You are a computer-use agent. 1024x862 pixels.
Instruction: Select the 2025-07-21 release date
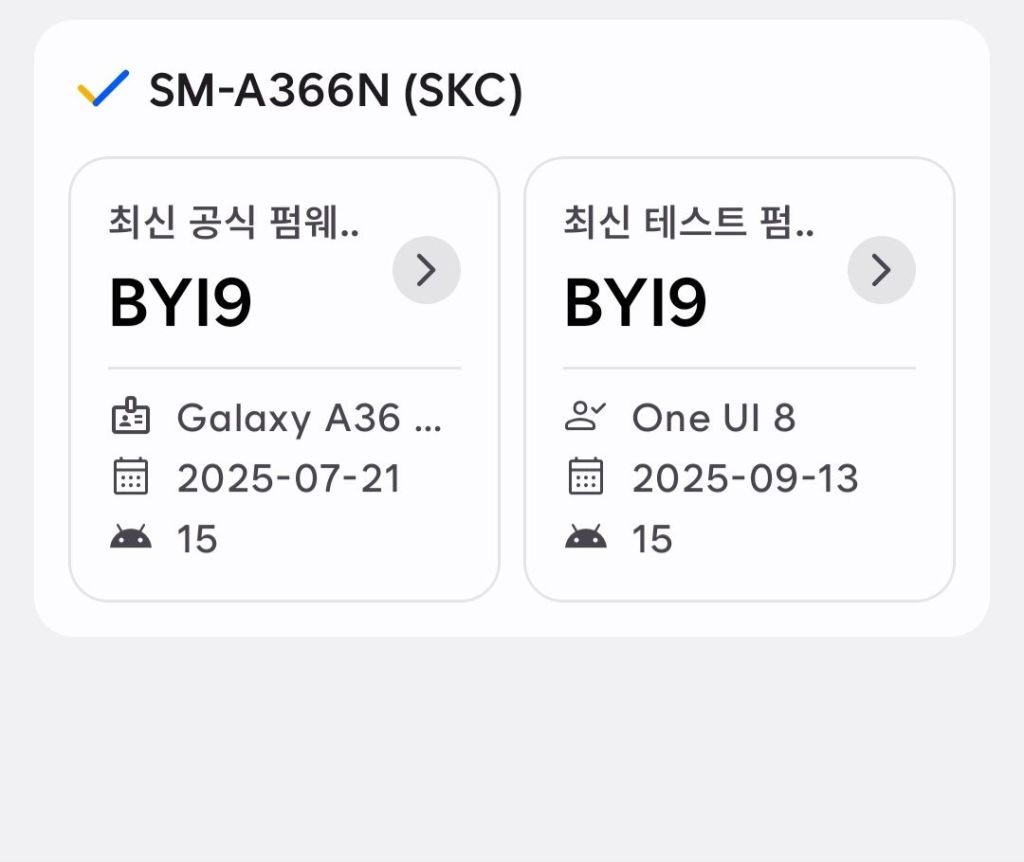tap(288, 479)
